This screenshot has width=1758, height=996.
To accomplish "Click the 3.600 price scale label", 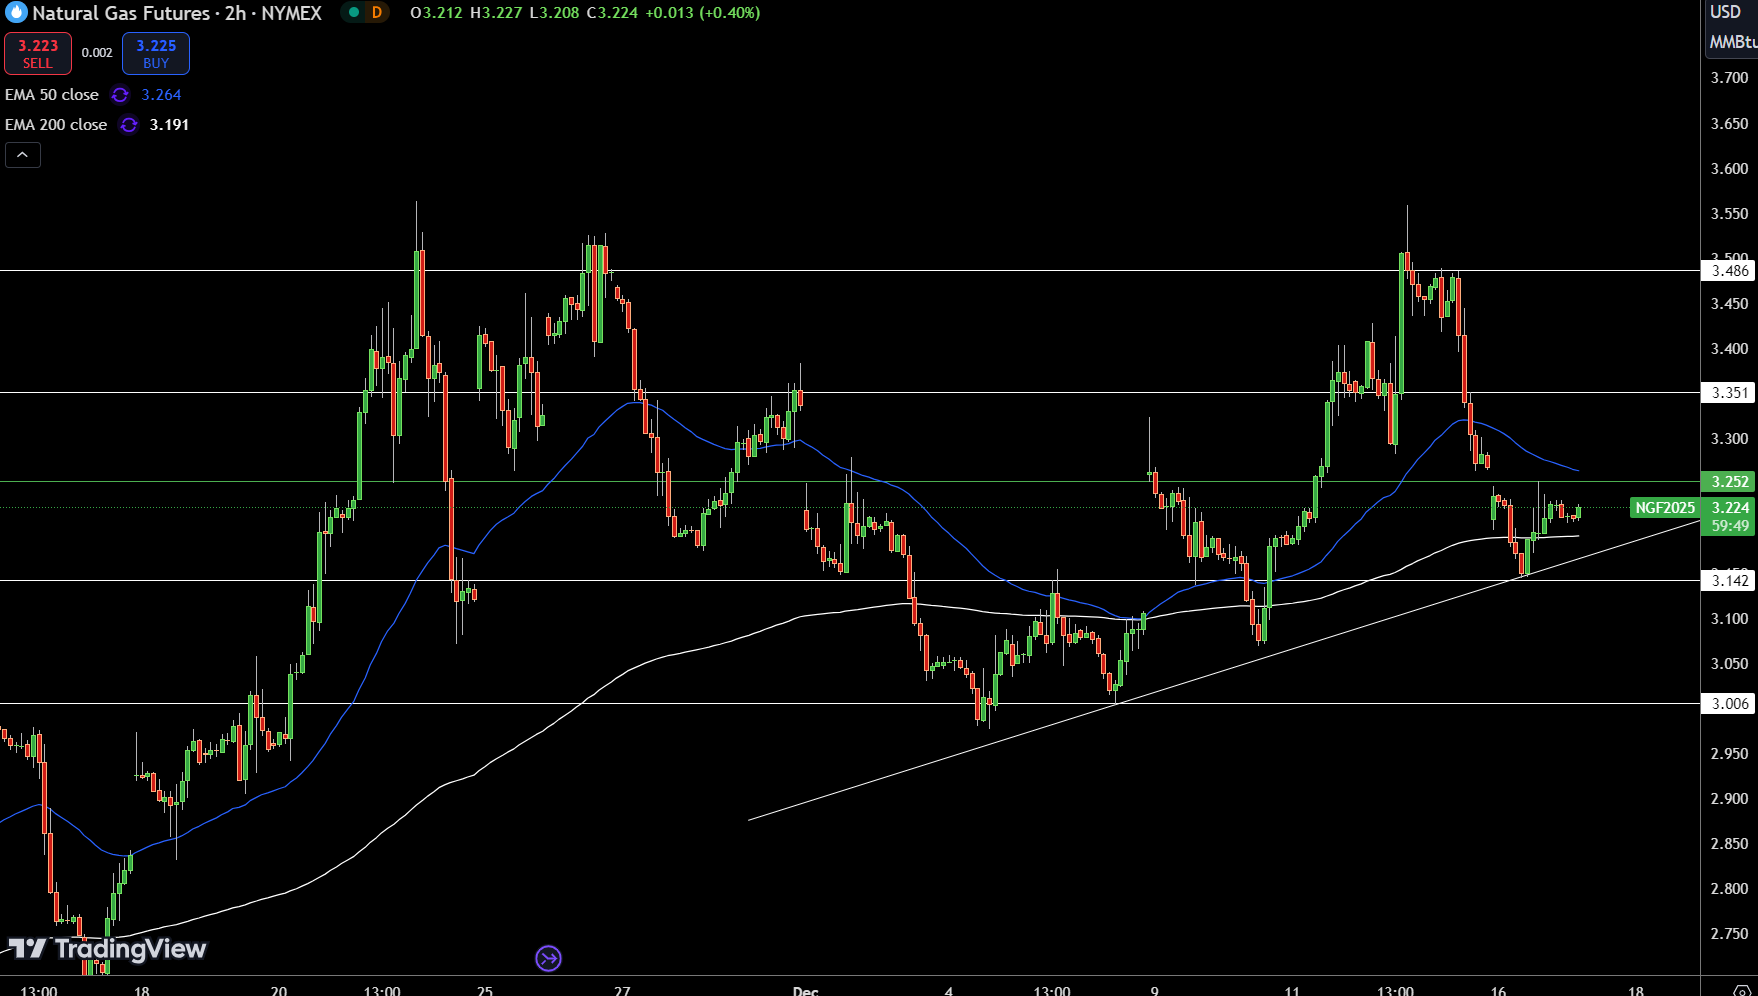I will [1729, 169].
